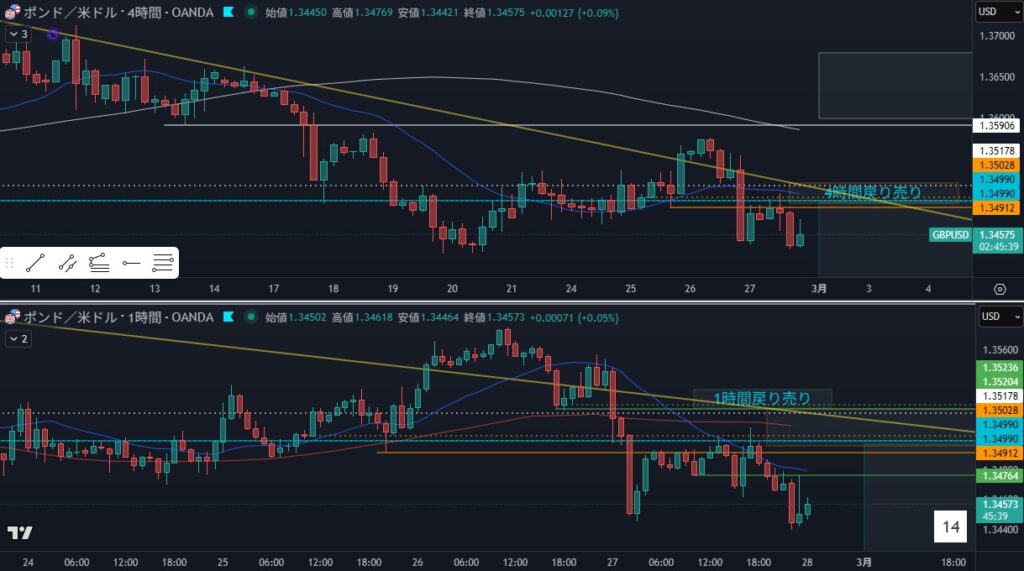Viewport: 1024px width, 571px height.
Task: Select the info line drawing tool
Action: click(x=68, y=264)
